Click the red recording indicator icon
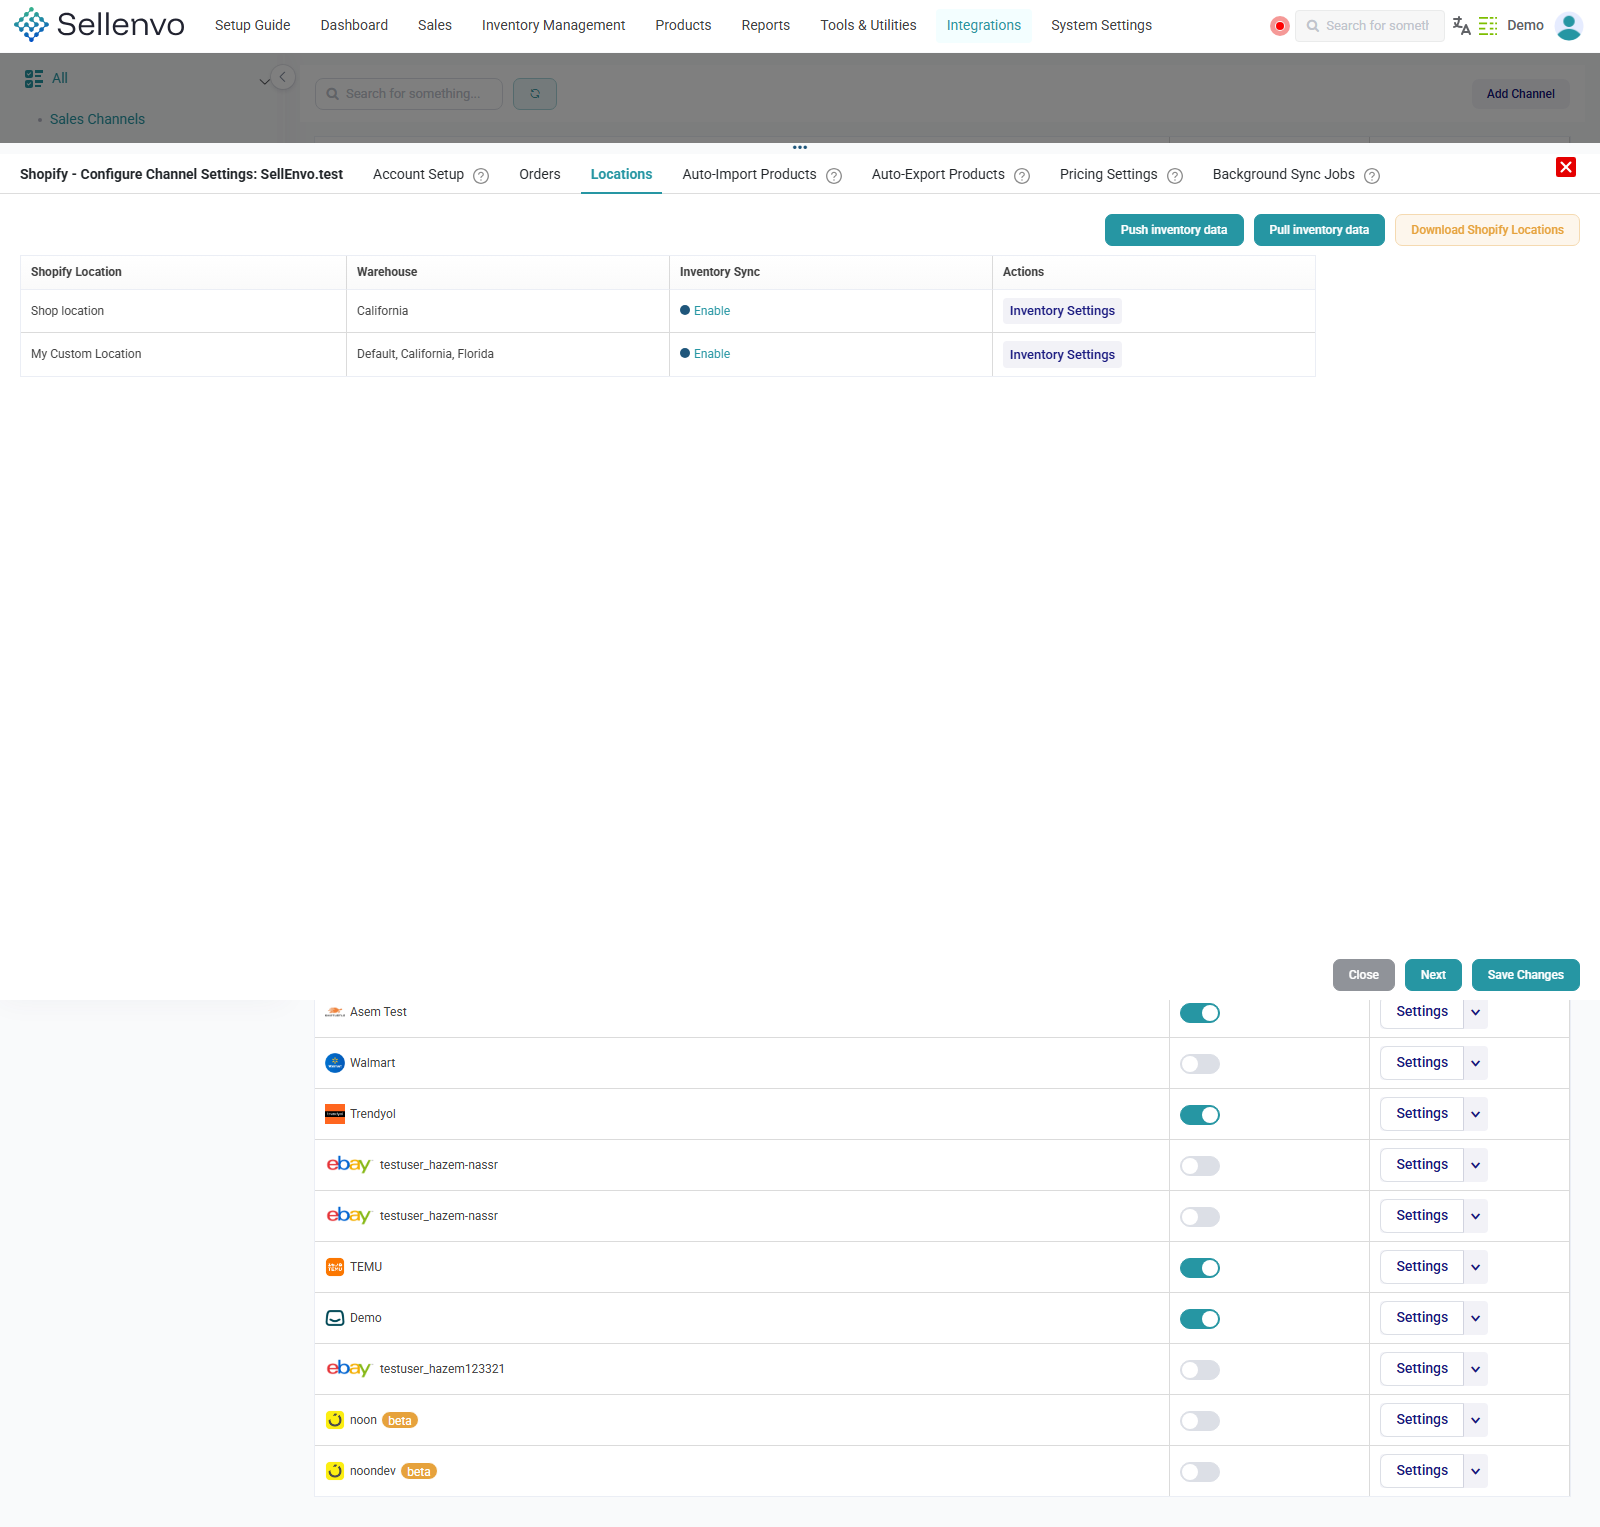This screenshot has width=1600, height=1527. 1279,26
